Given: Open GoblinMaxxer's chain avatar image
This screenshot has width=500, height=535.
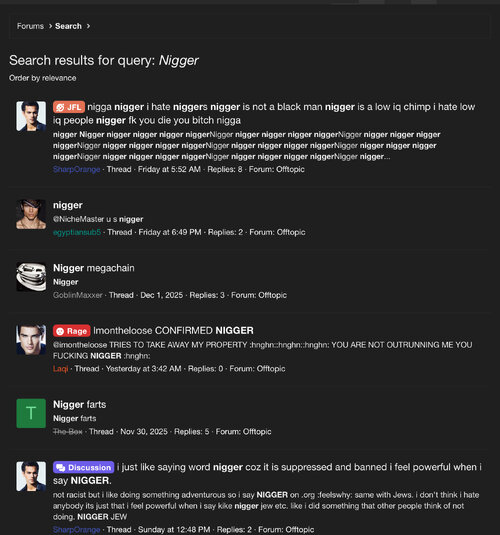Looking at the screenshot, I should pos(31,277).
